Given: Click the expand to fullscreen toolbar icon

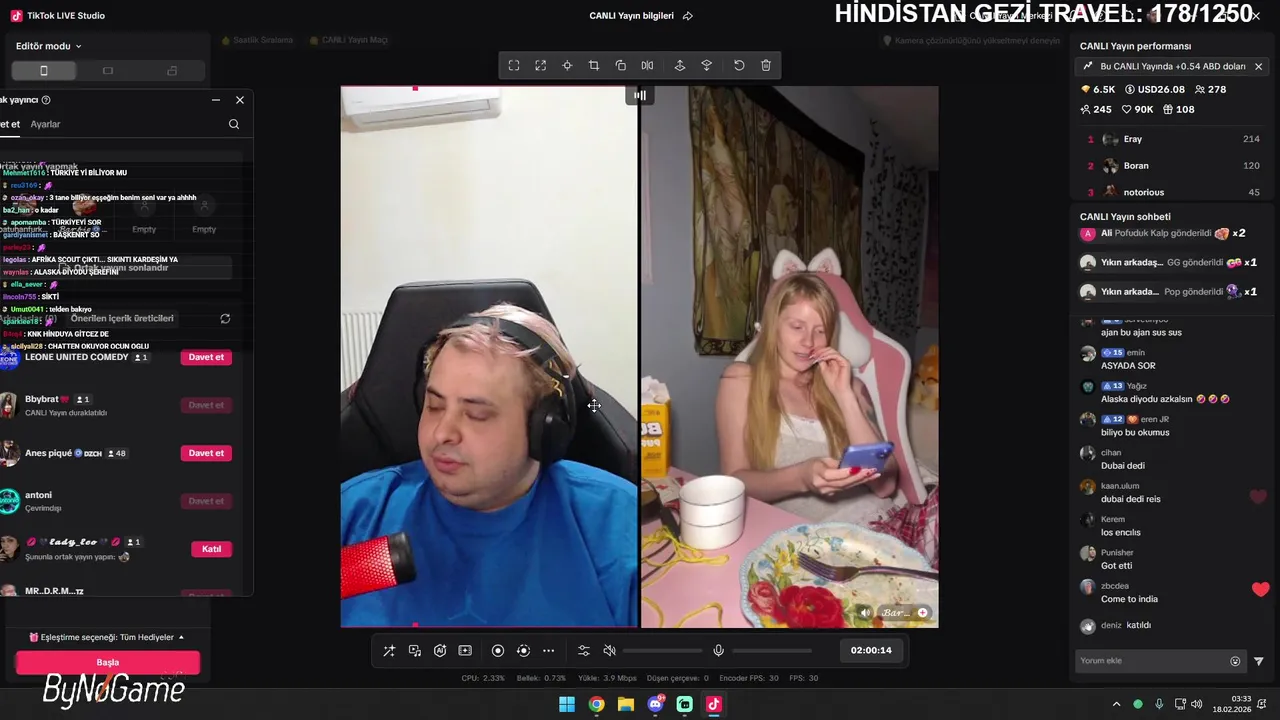Looking at the screenshot, I should tap(540, 65).
